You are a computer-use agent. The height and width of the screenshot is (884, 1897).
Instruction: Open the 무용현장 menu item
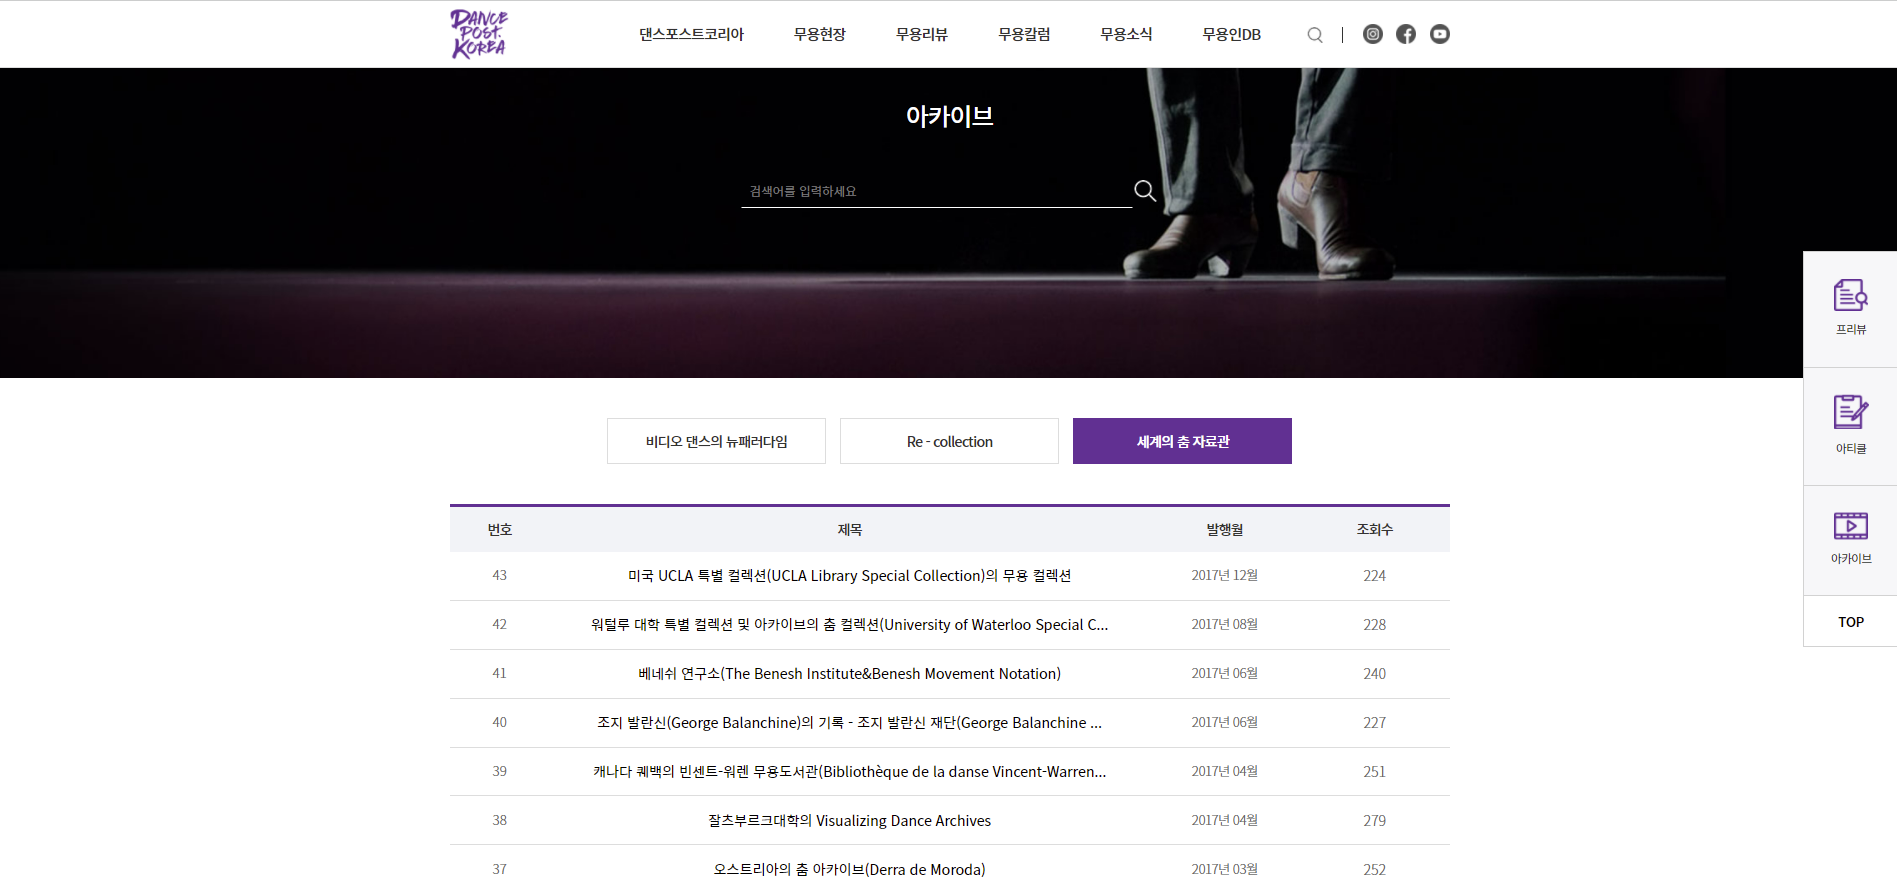coord(819,34)
